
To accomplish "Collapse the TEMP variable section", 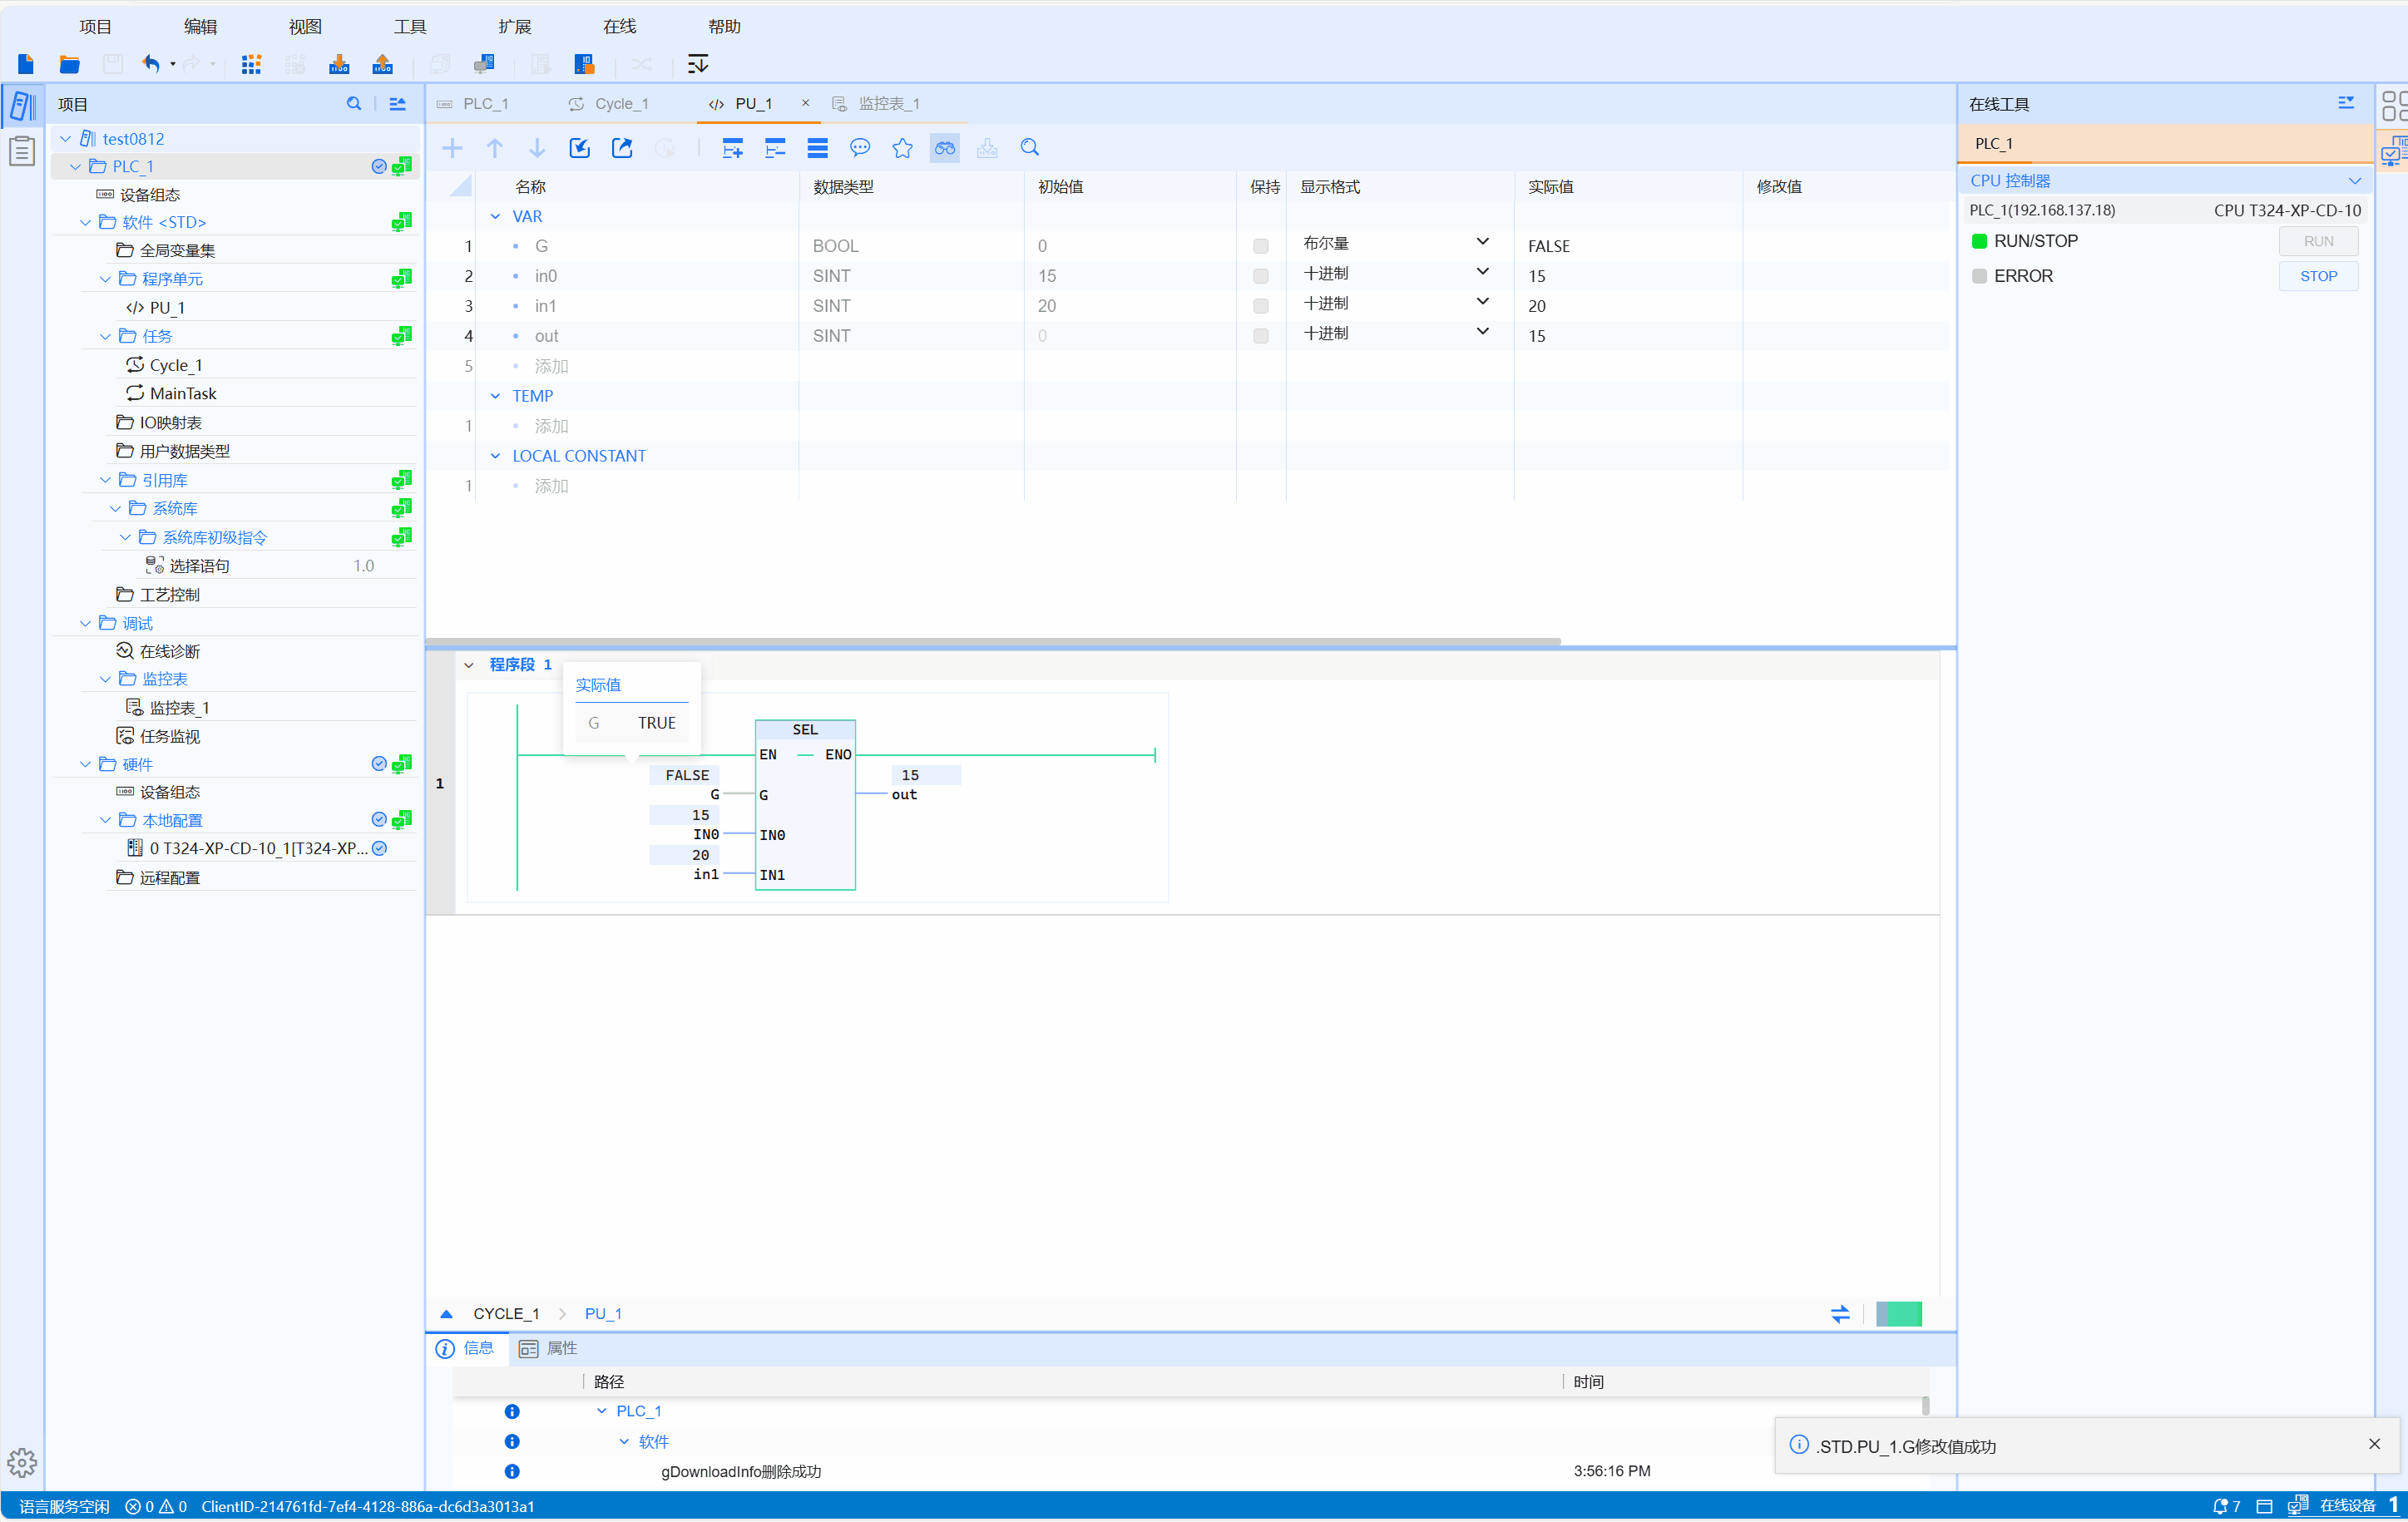I will [x=495, y=396].
